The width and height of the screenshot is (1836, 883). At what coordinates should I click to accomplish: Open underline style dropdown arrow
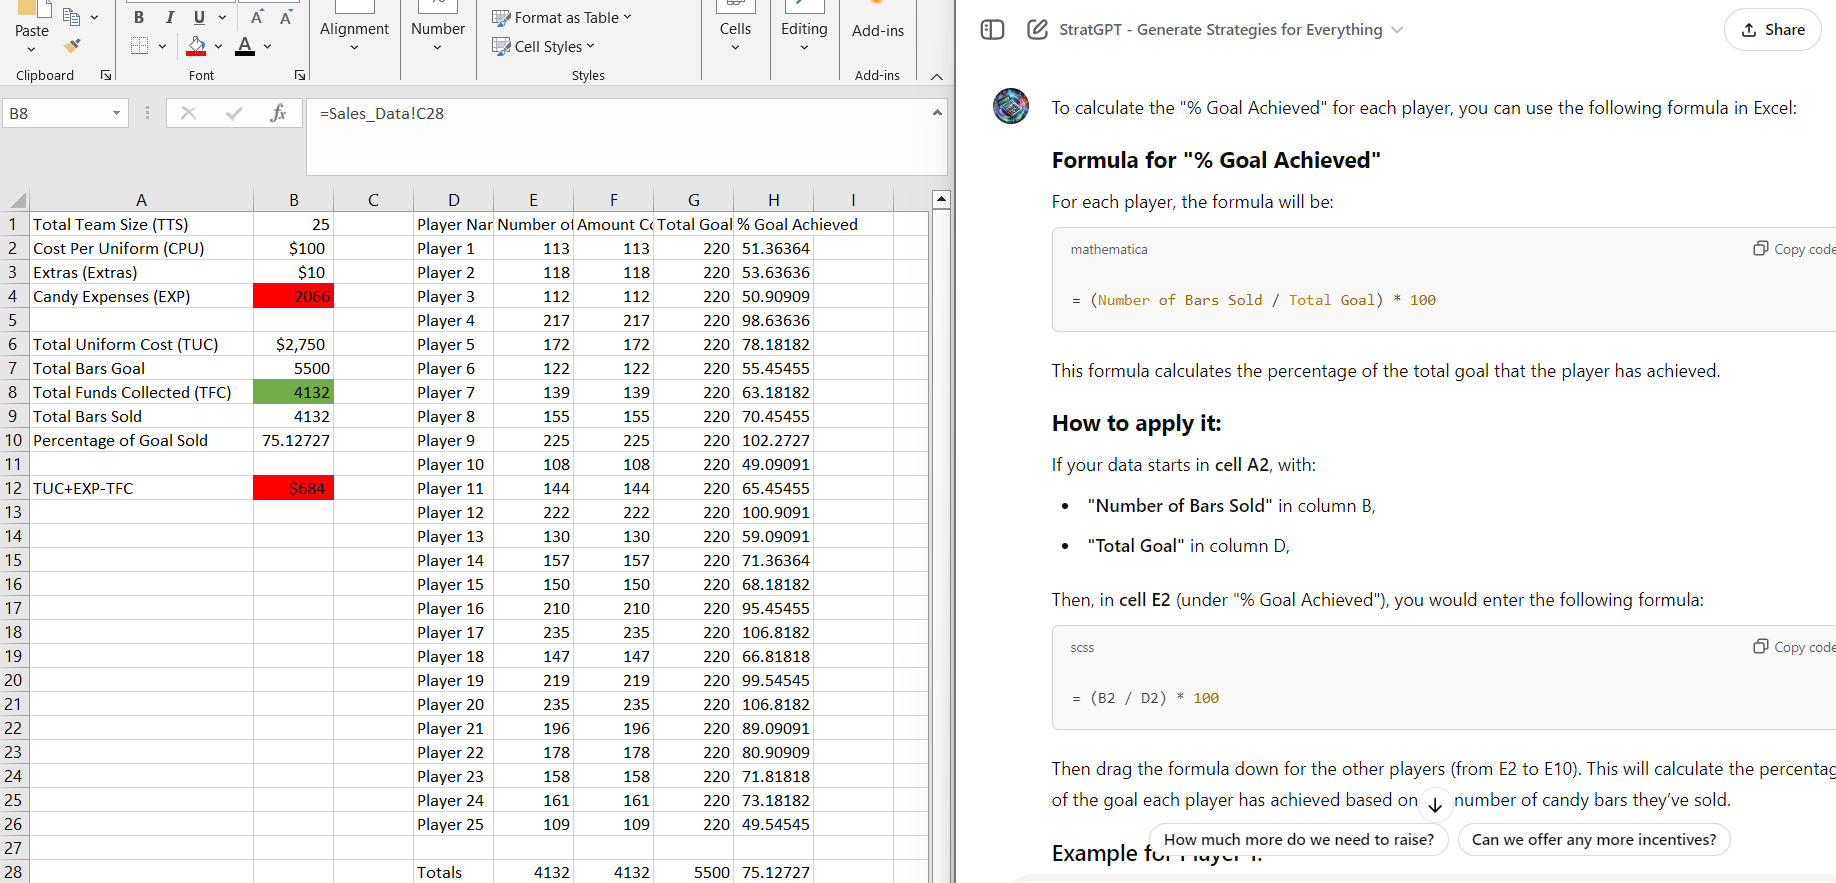point(222,17)
